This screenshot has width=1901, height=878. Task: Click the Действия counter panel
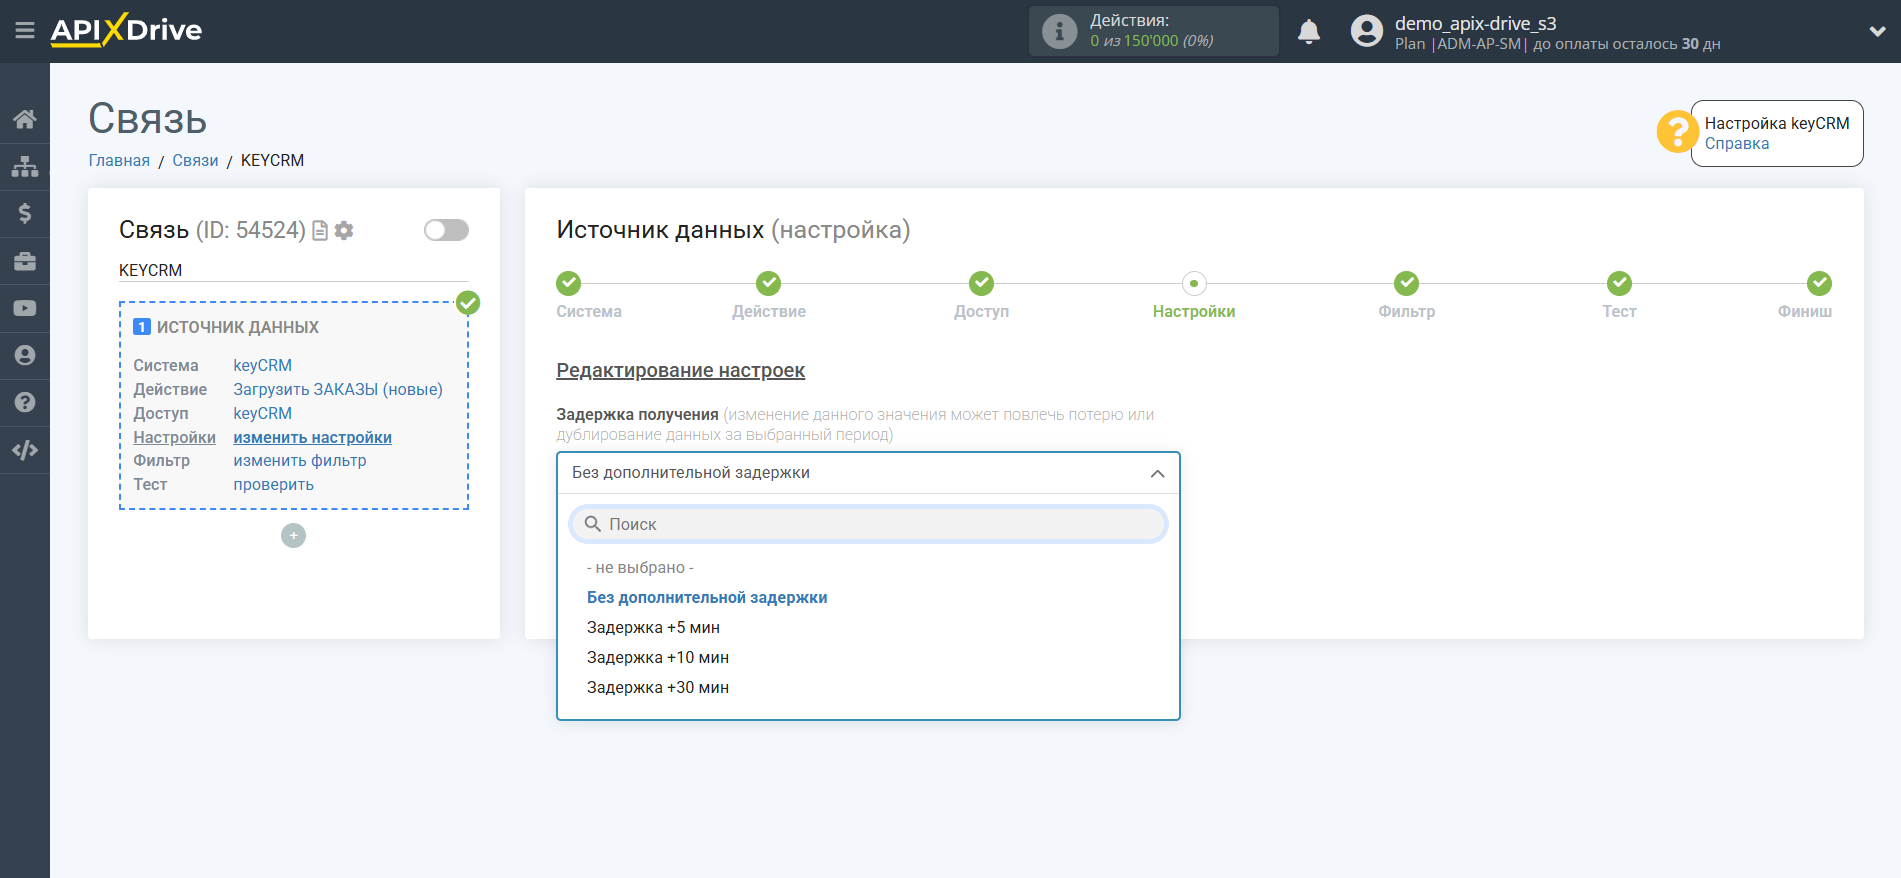(x=1154, y=31)
